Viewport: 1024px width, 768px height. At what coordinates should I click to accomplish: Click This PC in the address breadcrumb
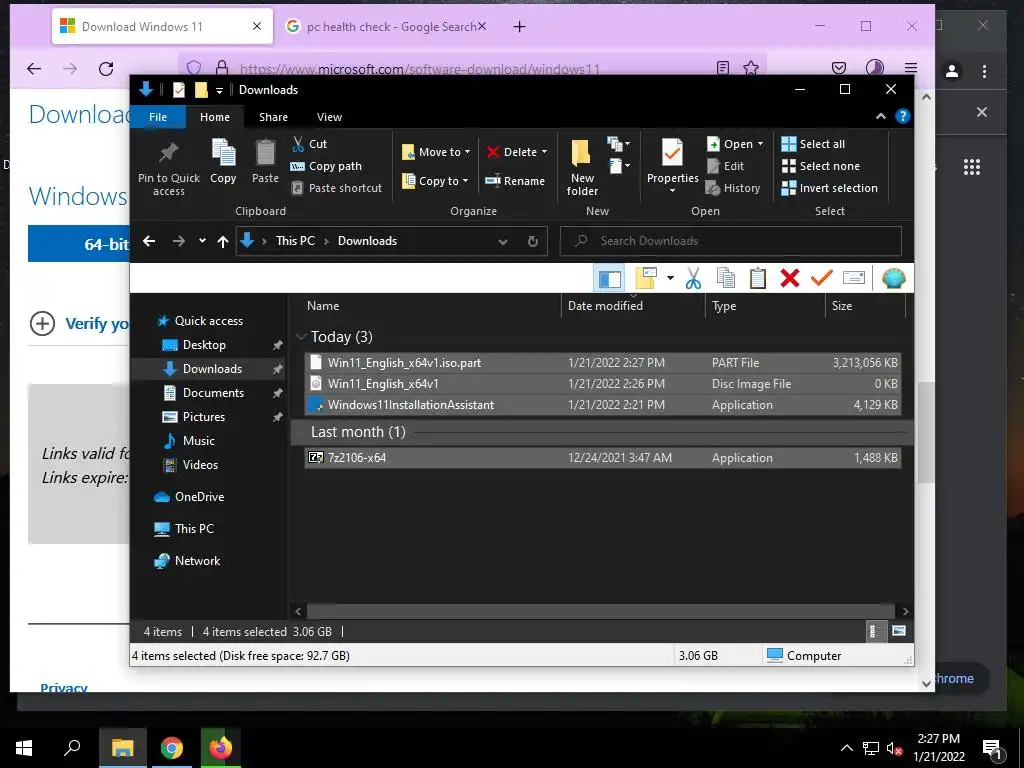click(295, 241)
